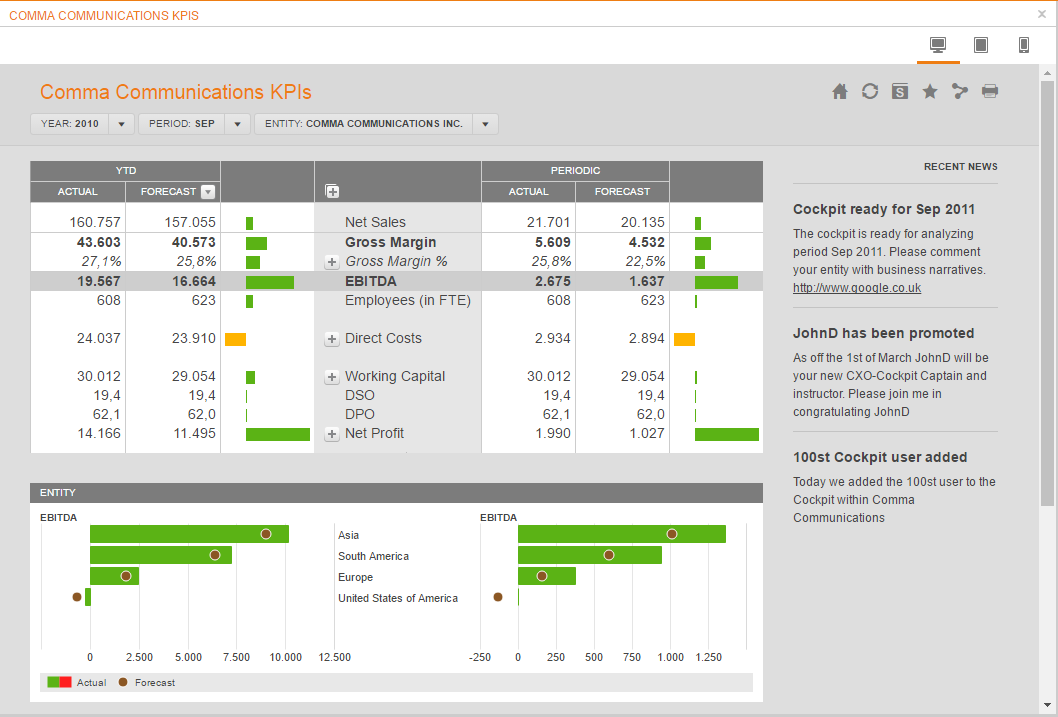This screenshot has height=717, width=1058.
Task: Refresh the dashboard using the reload icon
Action: click(x=870, y=92)
